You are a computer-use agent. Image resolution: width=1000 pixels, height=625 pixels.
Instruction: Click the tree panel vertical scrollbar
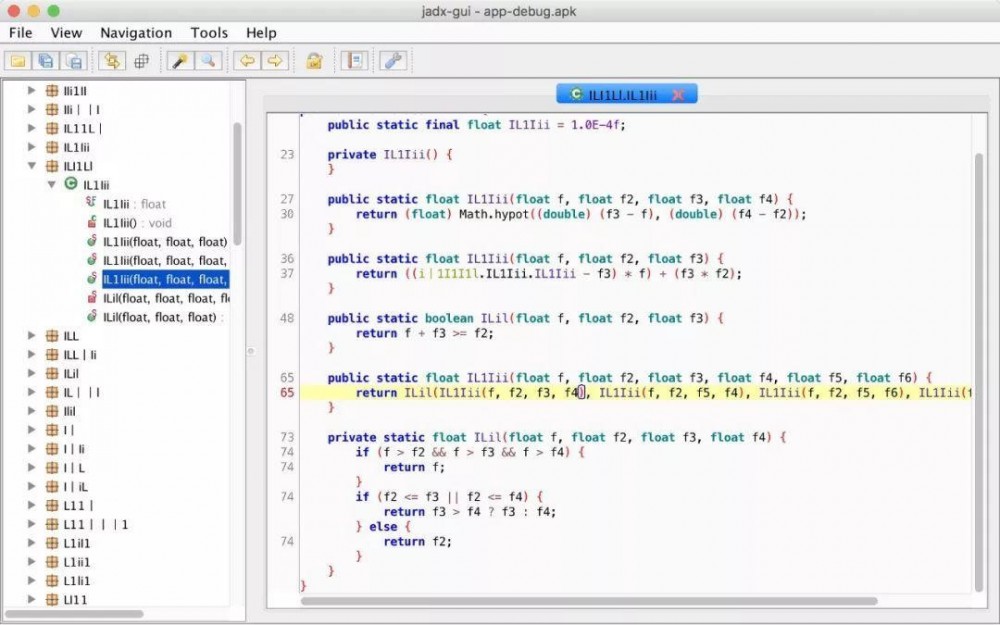coord(237,184)
